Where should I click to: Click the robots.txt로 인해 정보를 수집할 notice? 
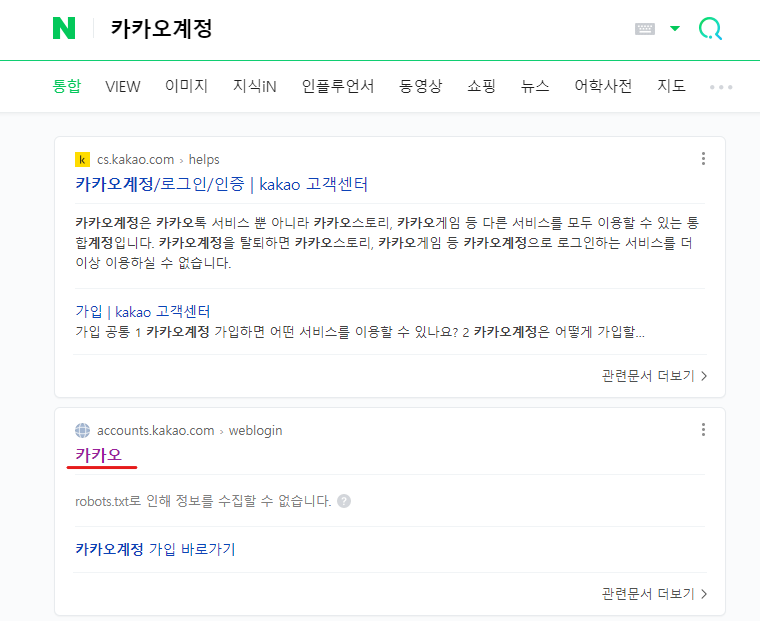203,501
